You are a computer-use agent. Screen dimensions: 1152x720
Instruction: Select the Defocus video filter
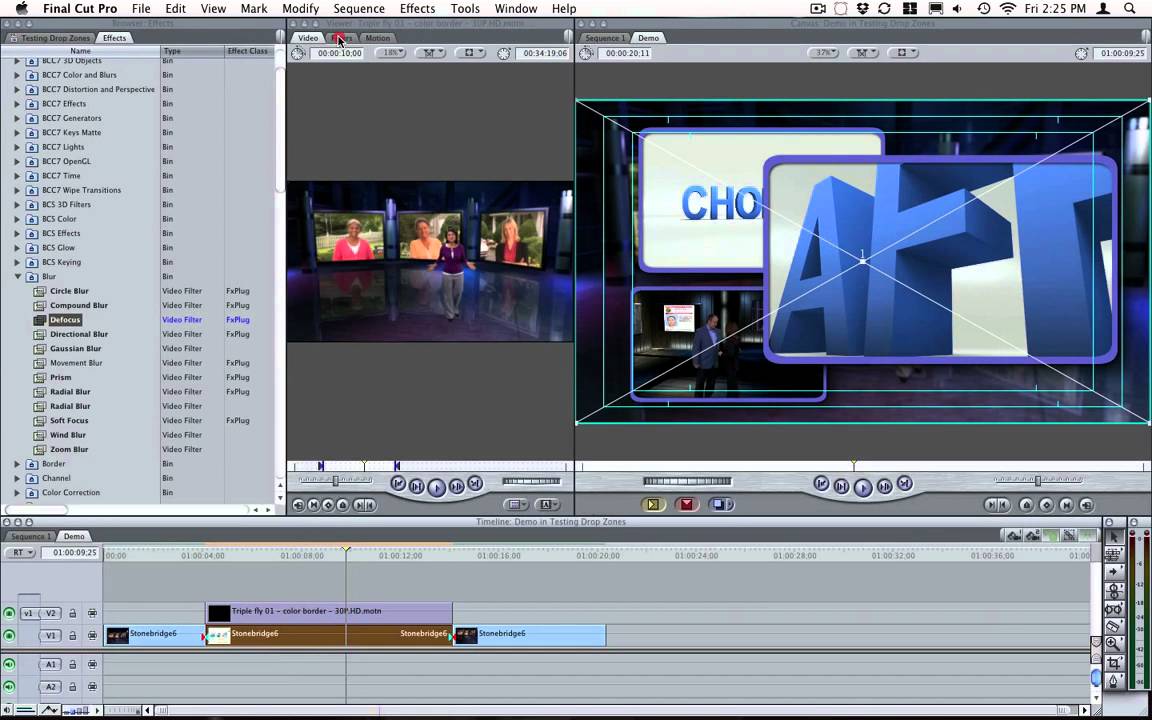(x=65, y=320)
